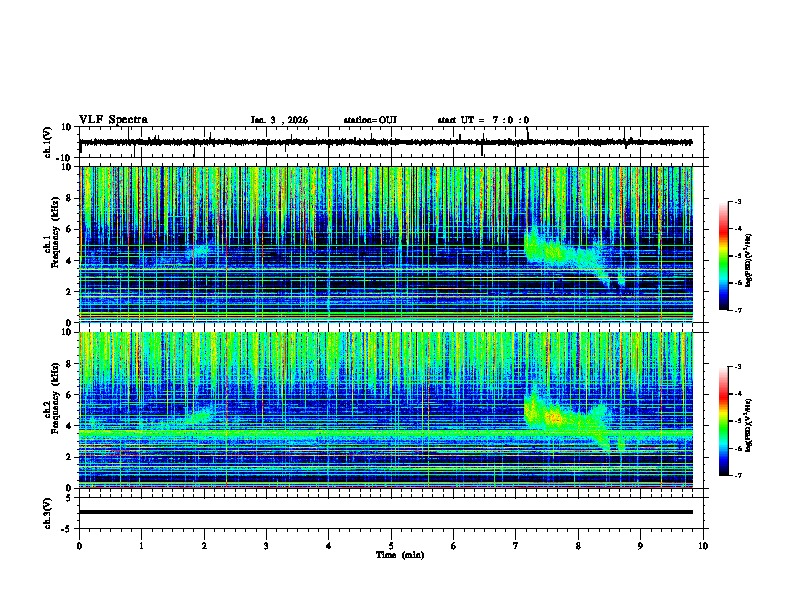This screenshot has width=792, height=612.
Task: Click the 'Time (min)' axis title
Action: [x=400, y=555]
